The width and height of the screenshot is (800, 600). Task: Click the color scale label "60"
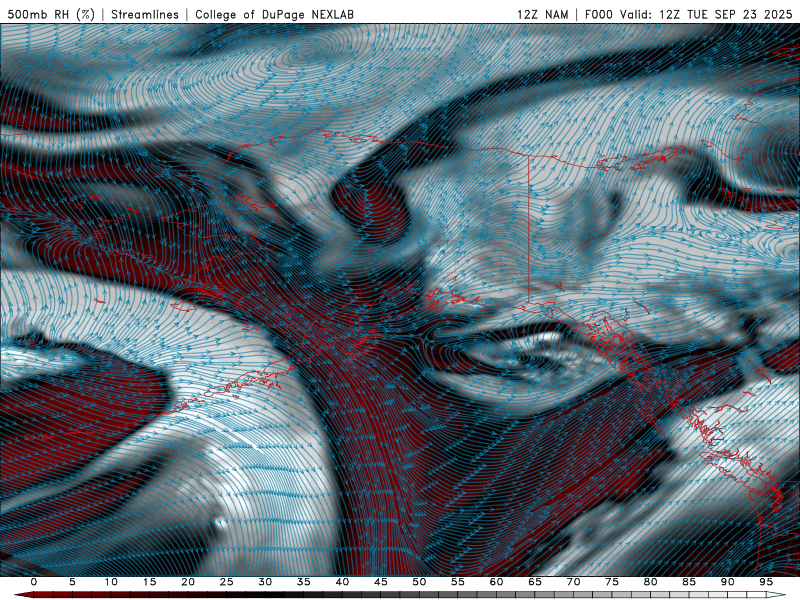pyautogui.click(x=496, y=582)
